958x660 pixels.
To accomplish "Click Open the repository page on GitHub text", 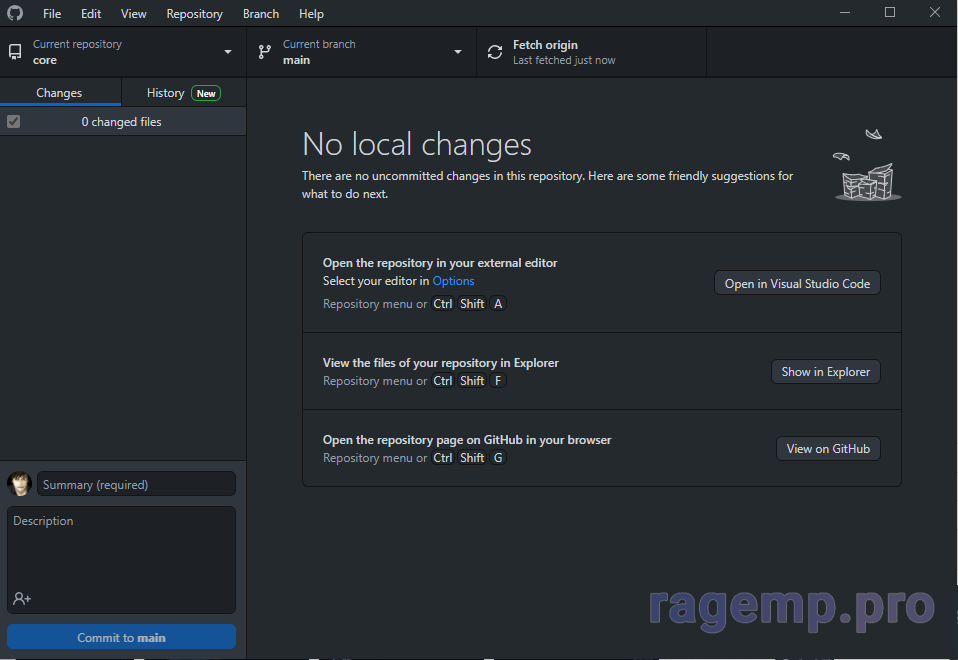I will (467, 440).
